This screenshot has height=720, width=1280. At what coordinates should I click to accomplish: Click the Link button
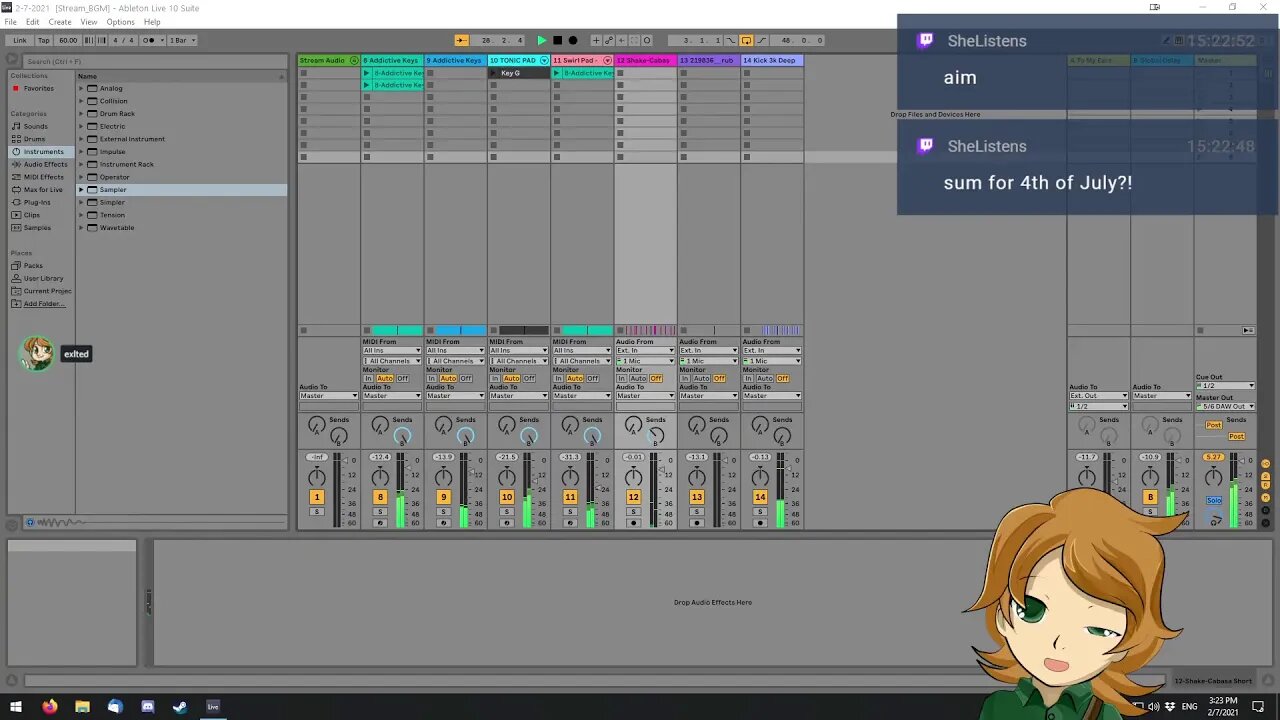(x=20, y=40)
